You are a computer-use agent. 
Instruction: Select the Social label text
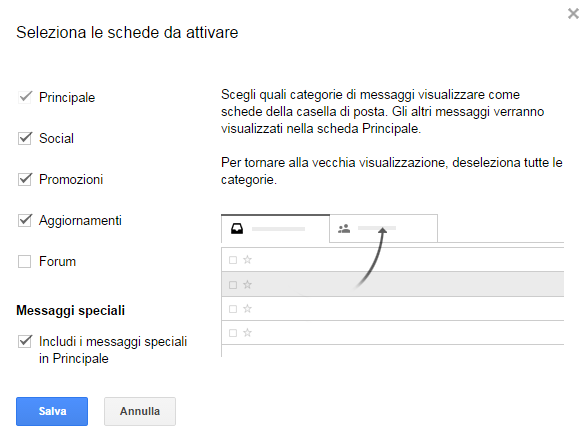56,138
